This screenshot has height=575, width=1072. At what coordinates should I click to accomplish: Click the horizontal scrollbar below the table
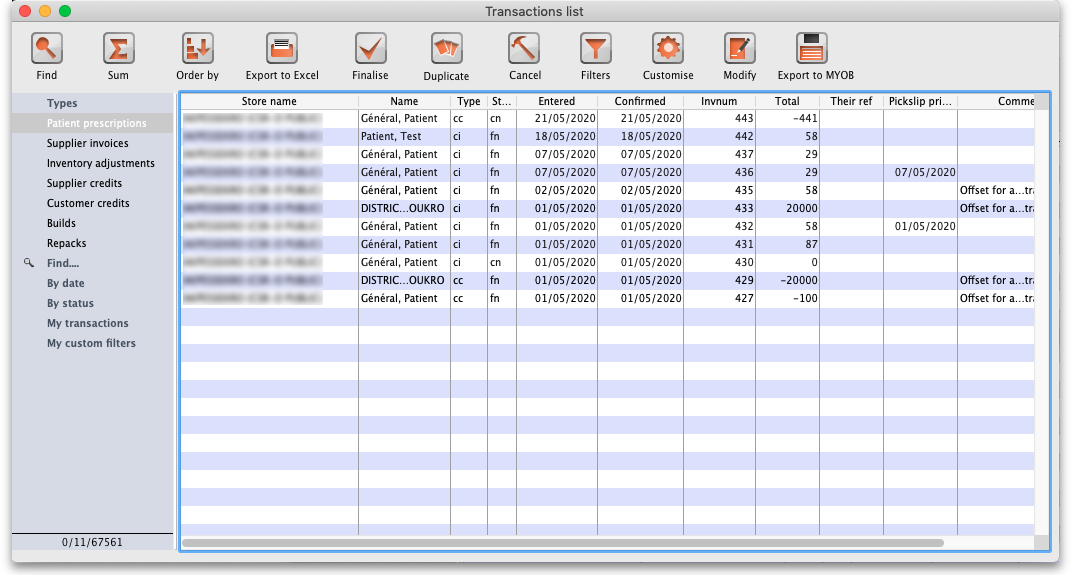pos(562,543)
